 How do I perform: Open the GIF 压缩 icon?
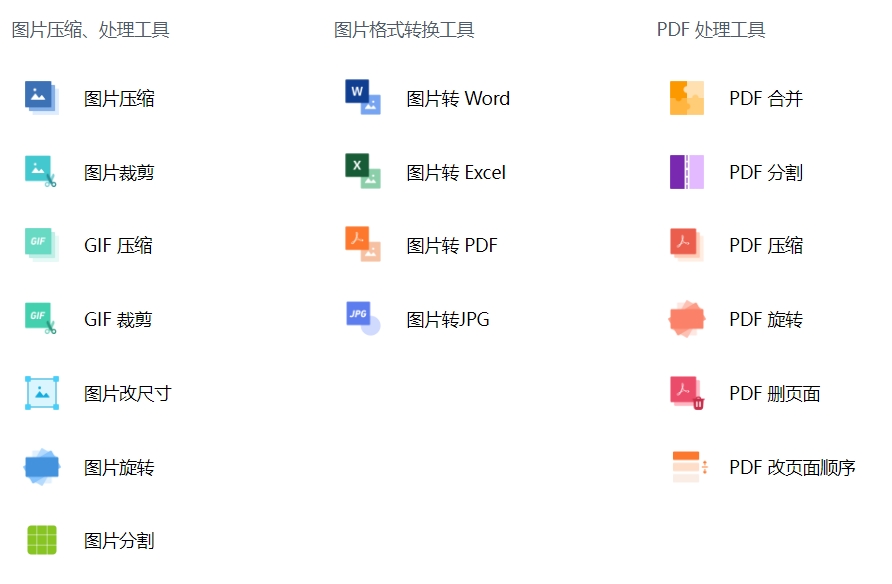pos(41,245)
